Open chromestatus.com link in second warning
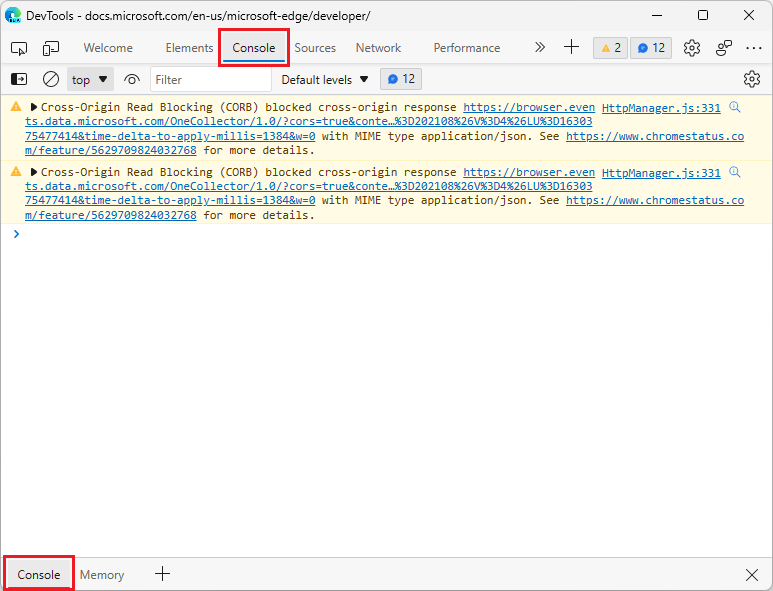The image size is (773, 591). point(655,201)
